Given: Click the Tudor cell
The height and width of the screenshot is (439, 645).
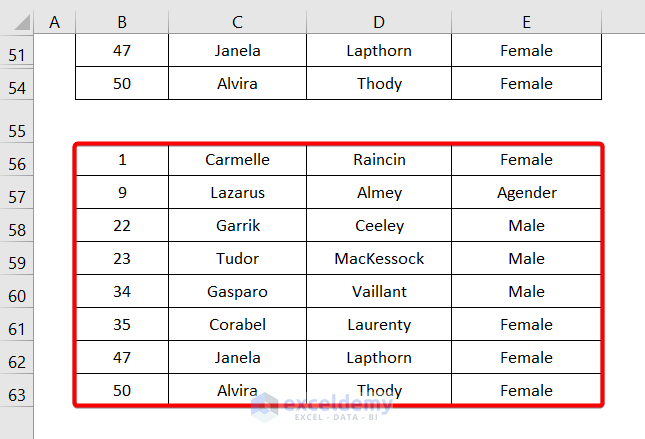Looking at the screenshot, I should pyautogui.click(x=237, y=259).
